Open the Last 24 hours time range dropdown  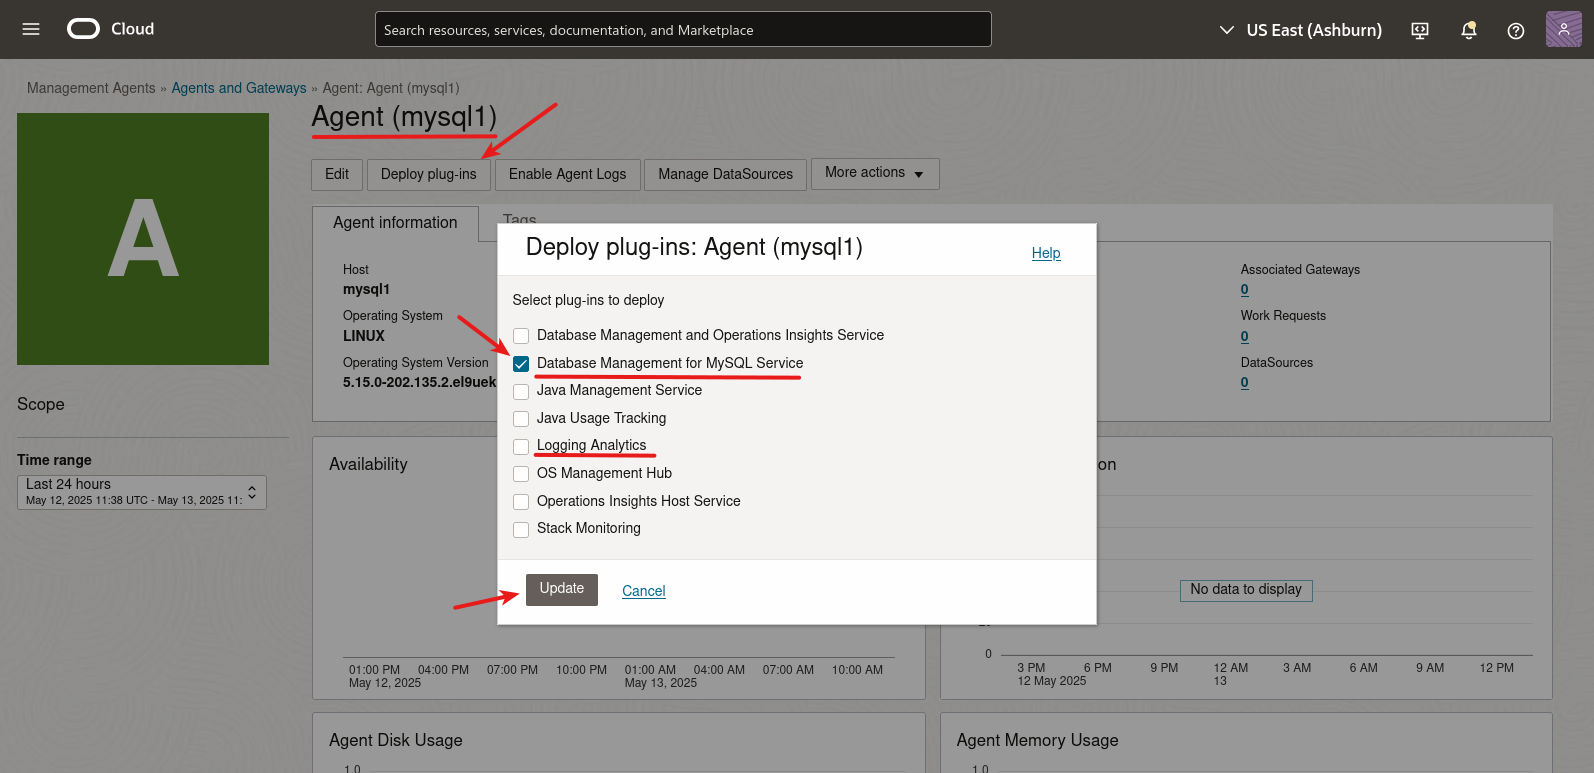(x=142, y=492)
